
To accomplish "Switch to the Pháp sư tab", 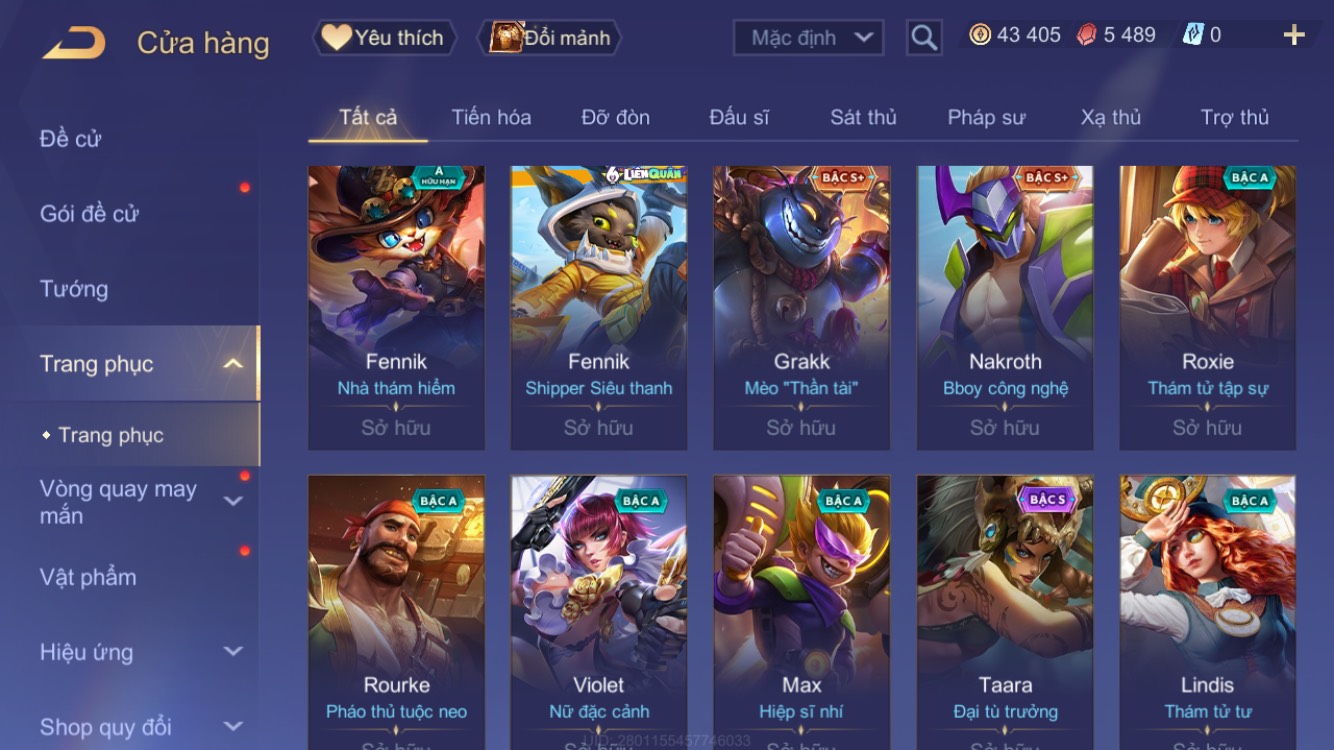I will point(986,117).
